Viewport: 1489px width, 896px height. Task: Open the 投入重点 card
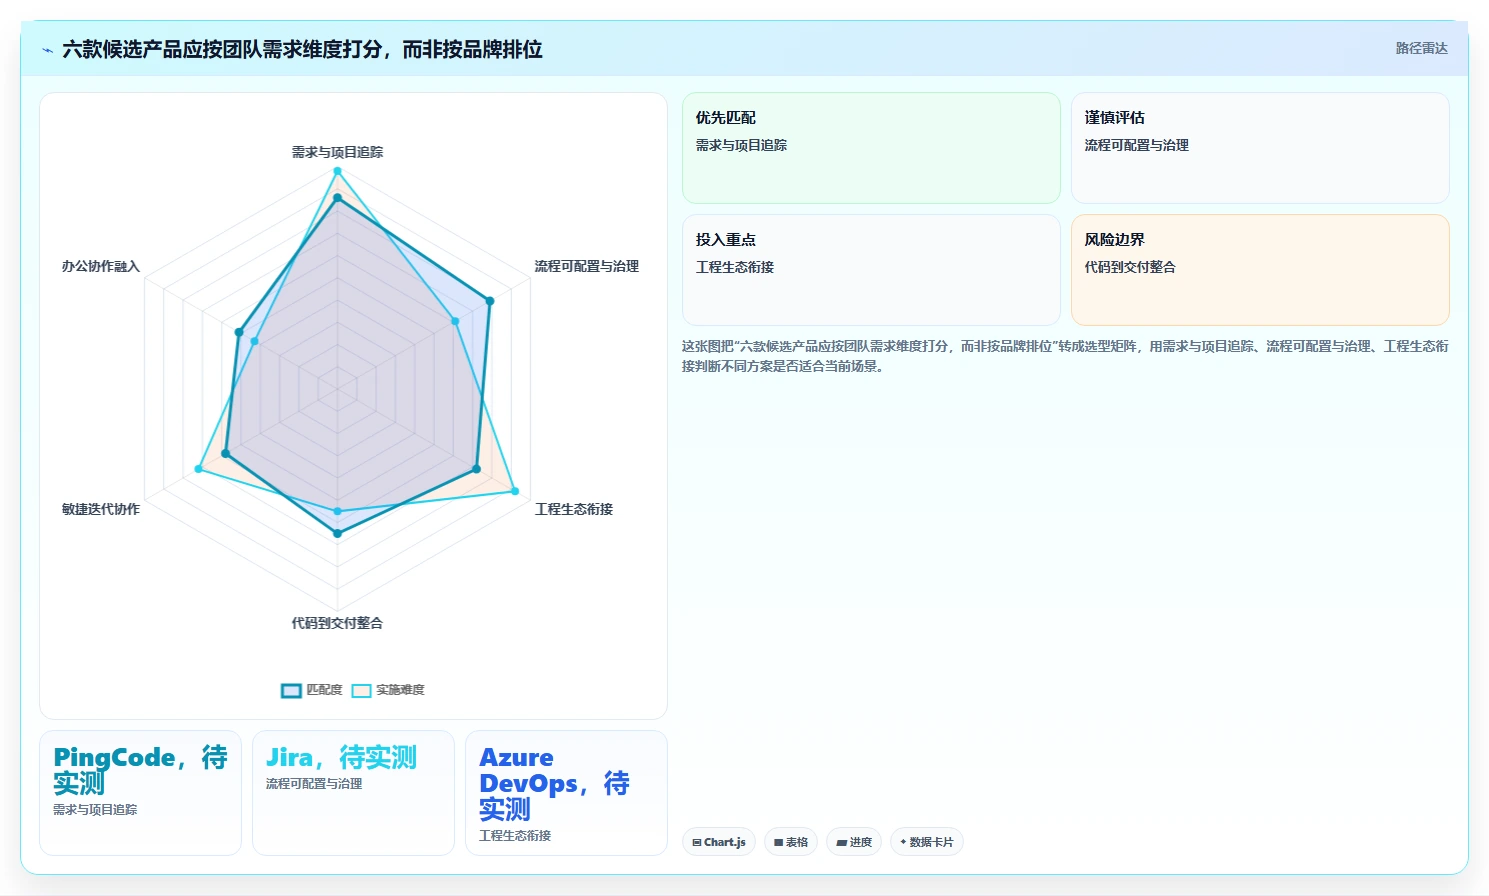click(x=871, y=270)
